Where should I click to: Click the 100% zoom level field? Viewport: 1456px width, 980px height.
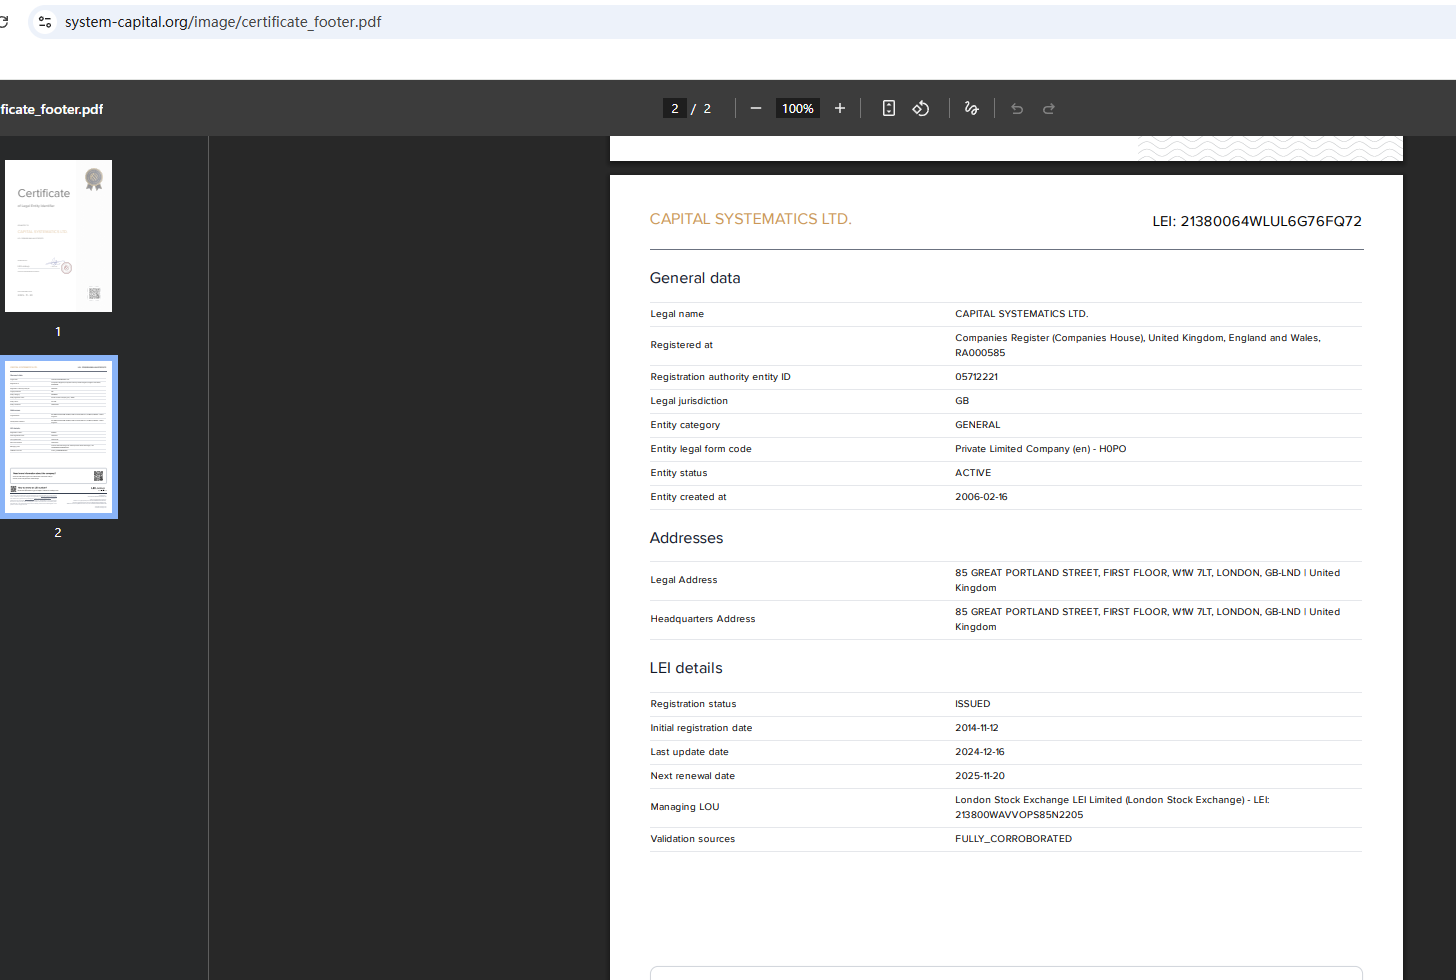click(x=797, y=108)
